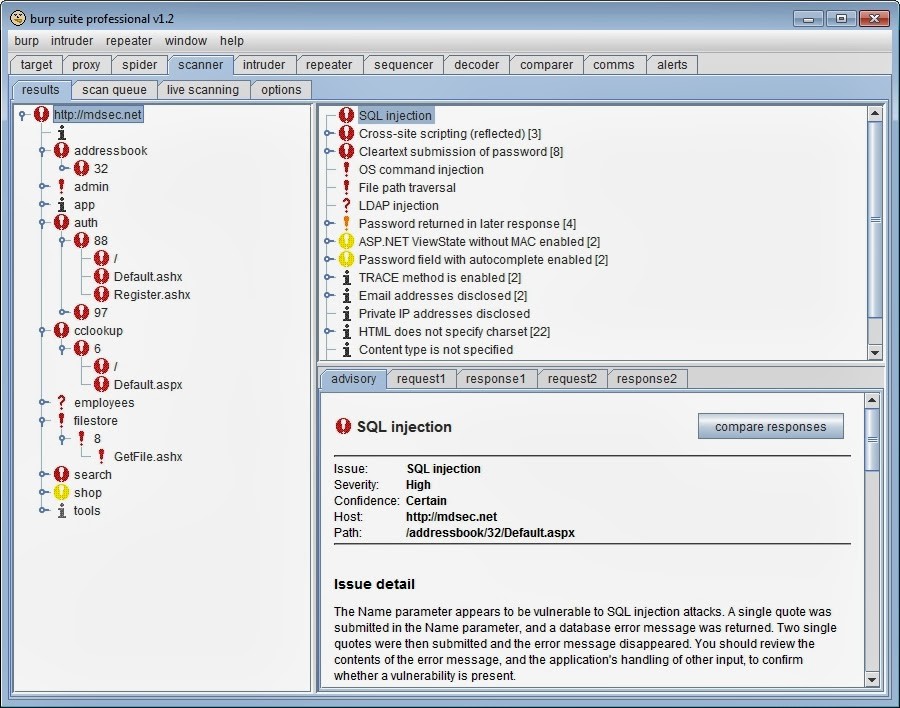Open the burp menu
900x708 pixels.
(26, 41)
